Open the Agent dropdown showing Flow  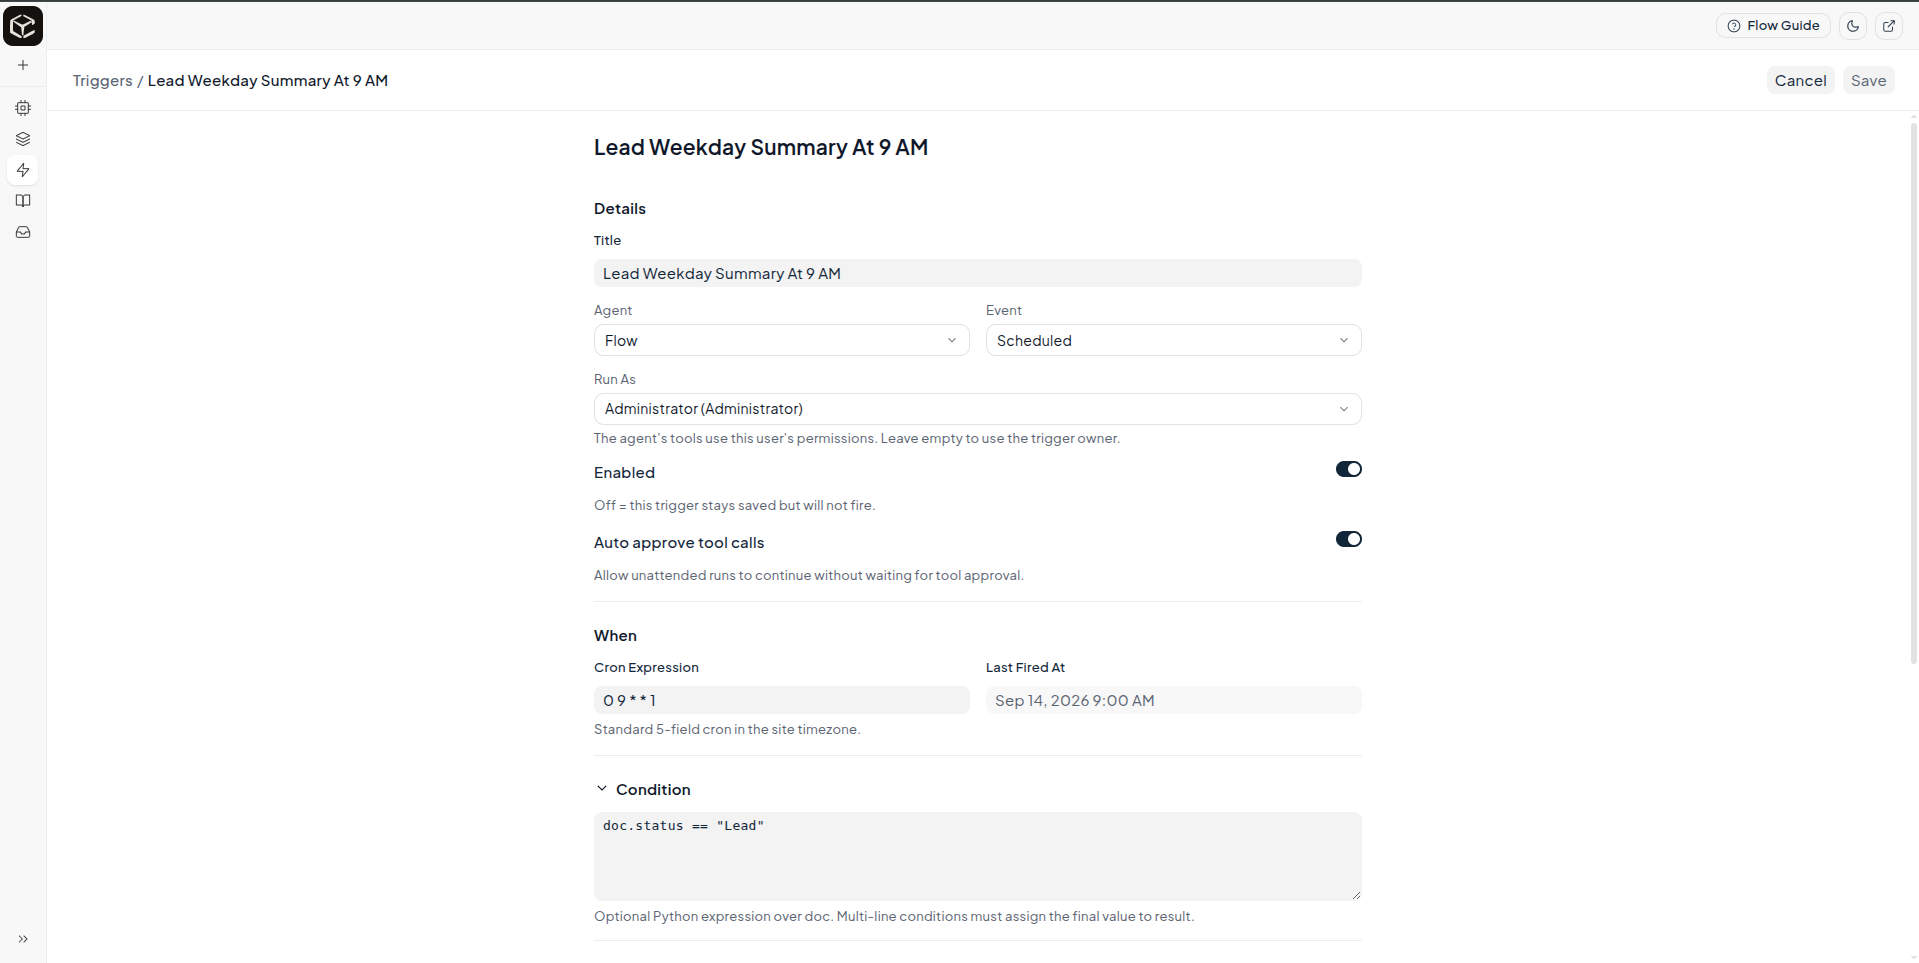781,340
